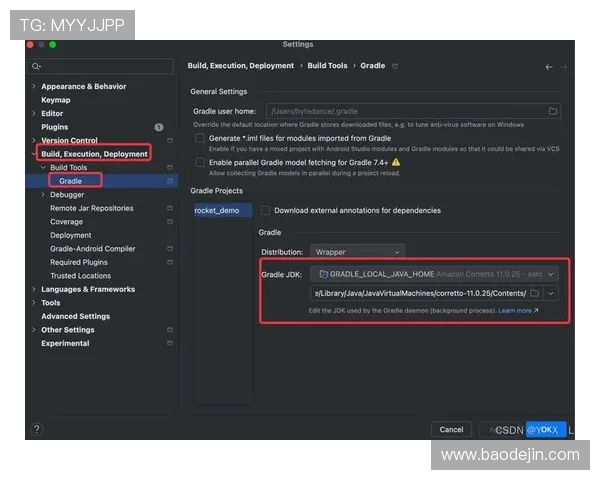
Task: Check Download external annotations for dependencies
Action: click(x=265, y=210)
